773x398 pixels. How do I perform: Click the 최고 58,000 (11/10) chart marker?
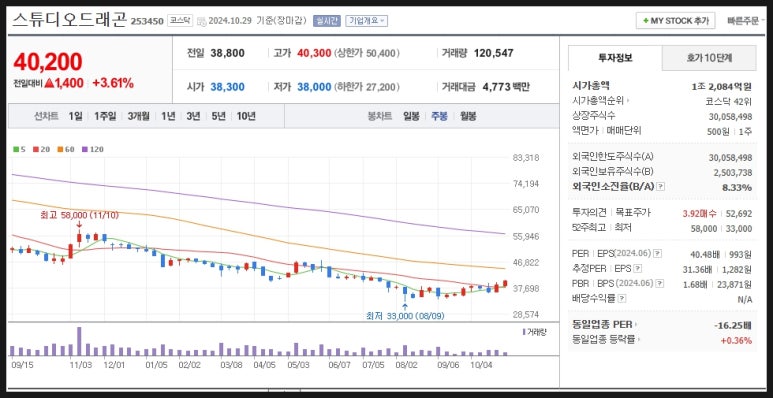[x=79, y=215]
